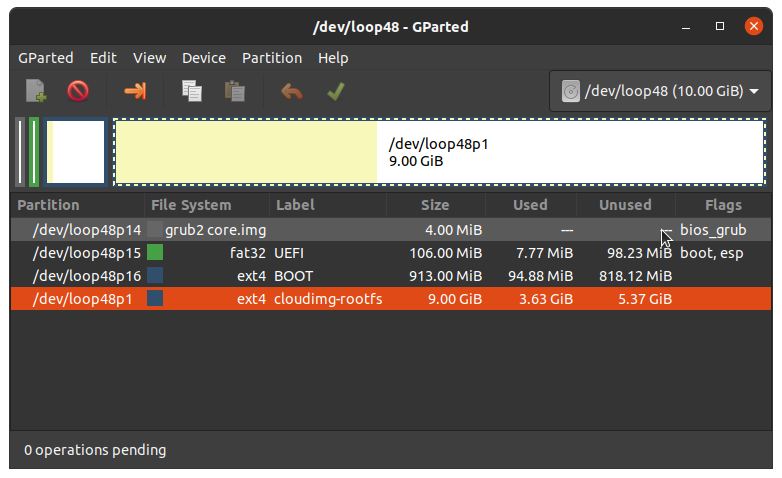Click the green fat32 color swatch
Screen dimensions: 782x478
(155, 252)
